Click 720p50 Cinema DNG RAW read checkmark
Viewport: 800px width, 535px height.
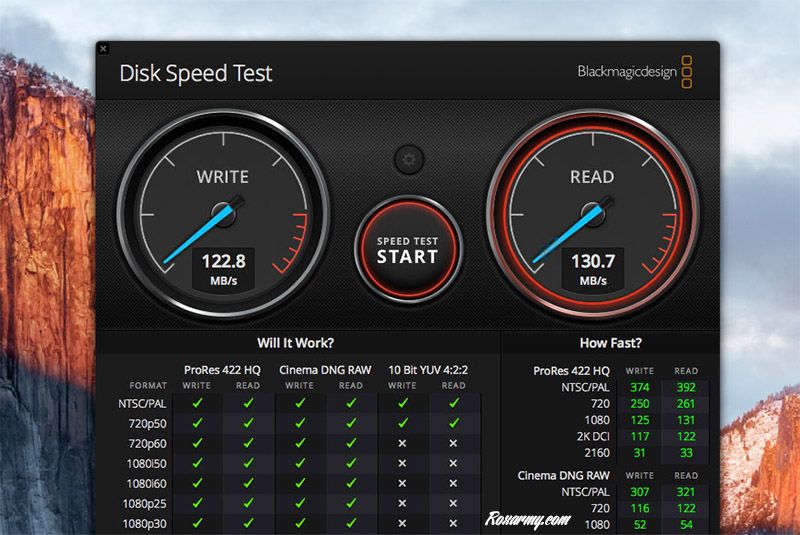pyautogui.click(x=351, y=423)
